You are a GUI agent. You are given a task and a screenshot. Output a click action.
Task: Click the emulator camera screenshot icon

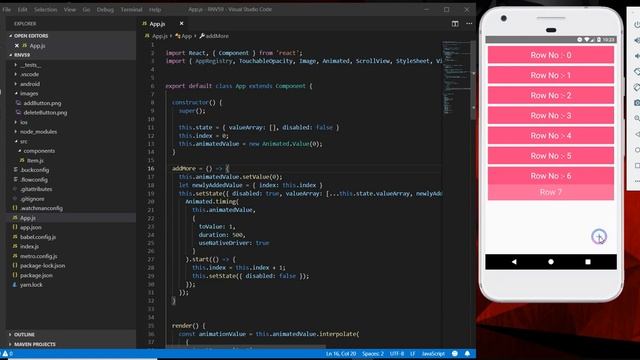[636, 103]
